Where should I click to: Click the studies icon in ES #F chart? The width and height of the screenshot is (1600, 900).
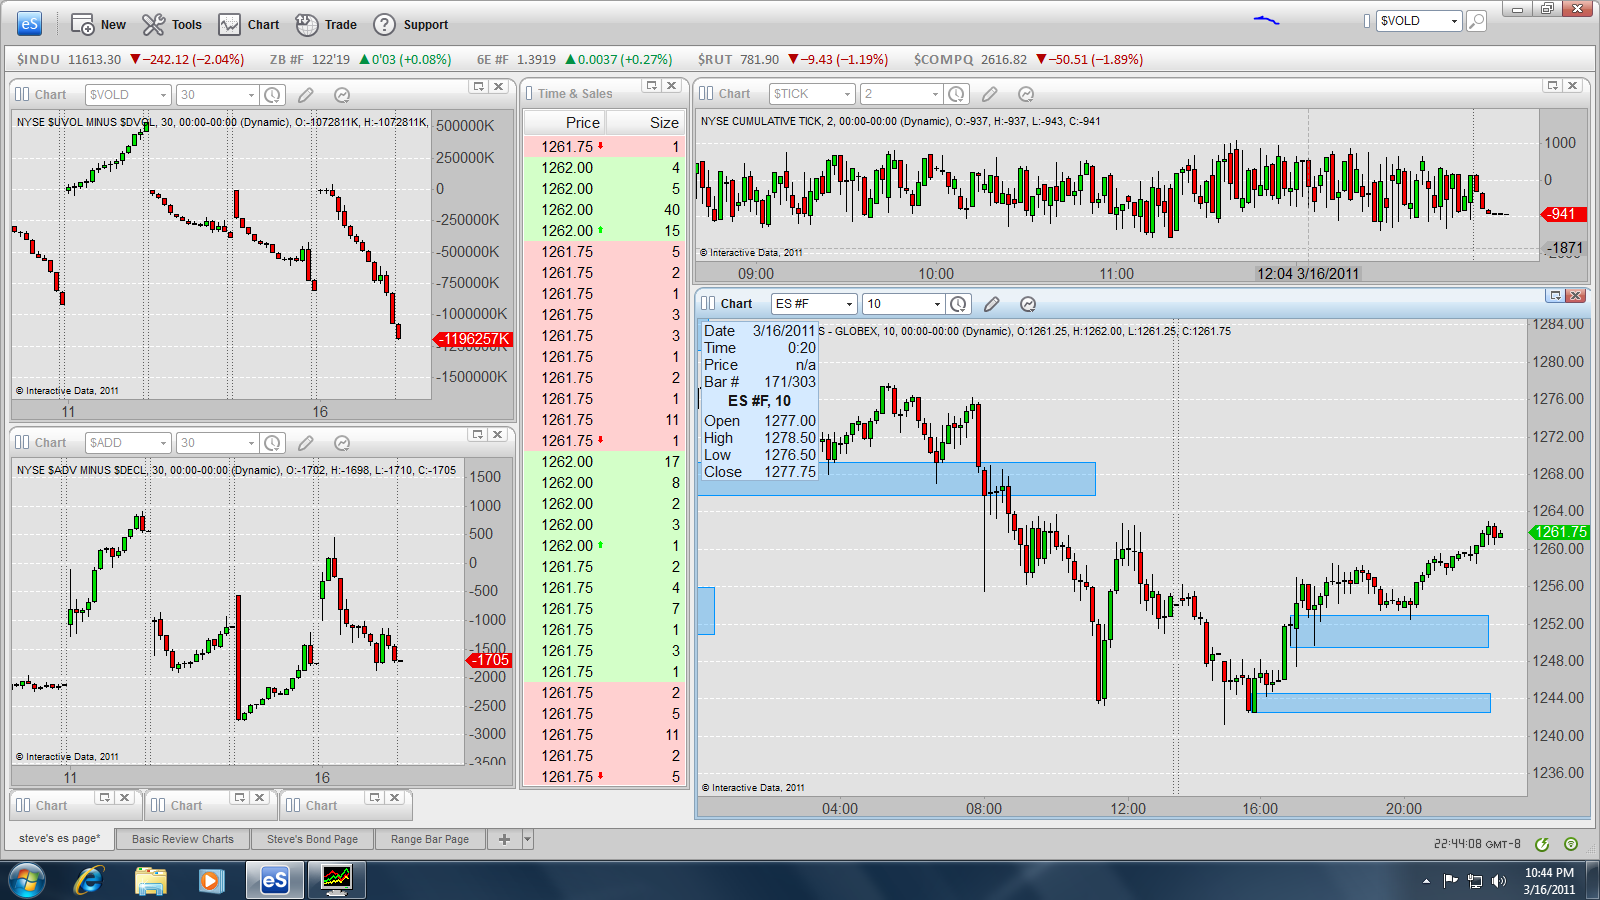click(x=1027, y=304)
